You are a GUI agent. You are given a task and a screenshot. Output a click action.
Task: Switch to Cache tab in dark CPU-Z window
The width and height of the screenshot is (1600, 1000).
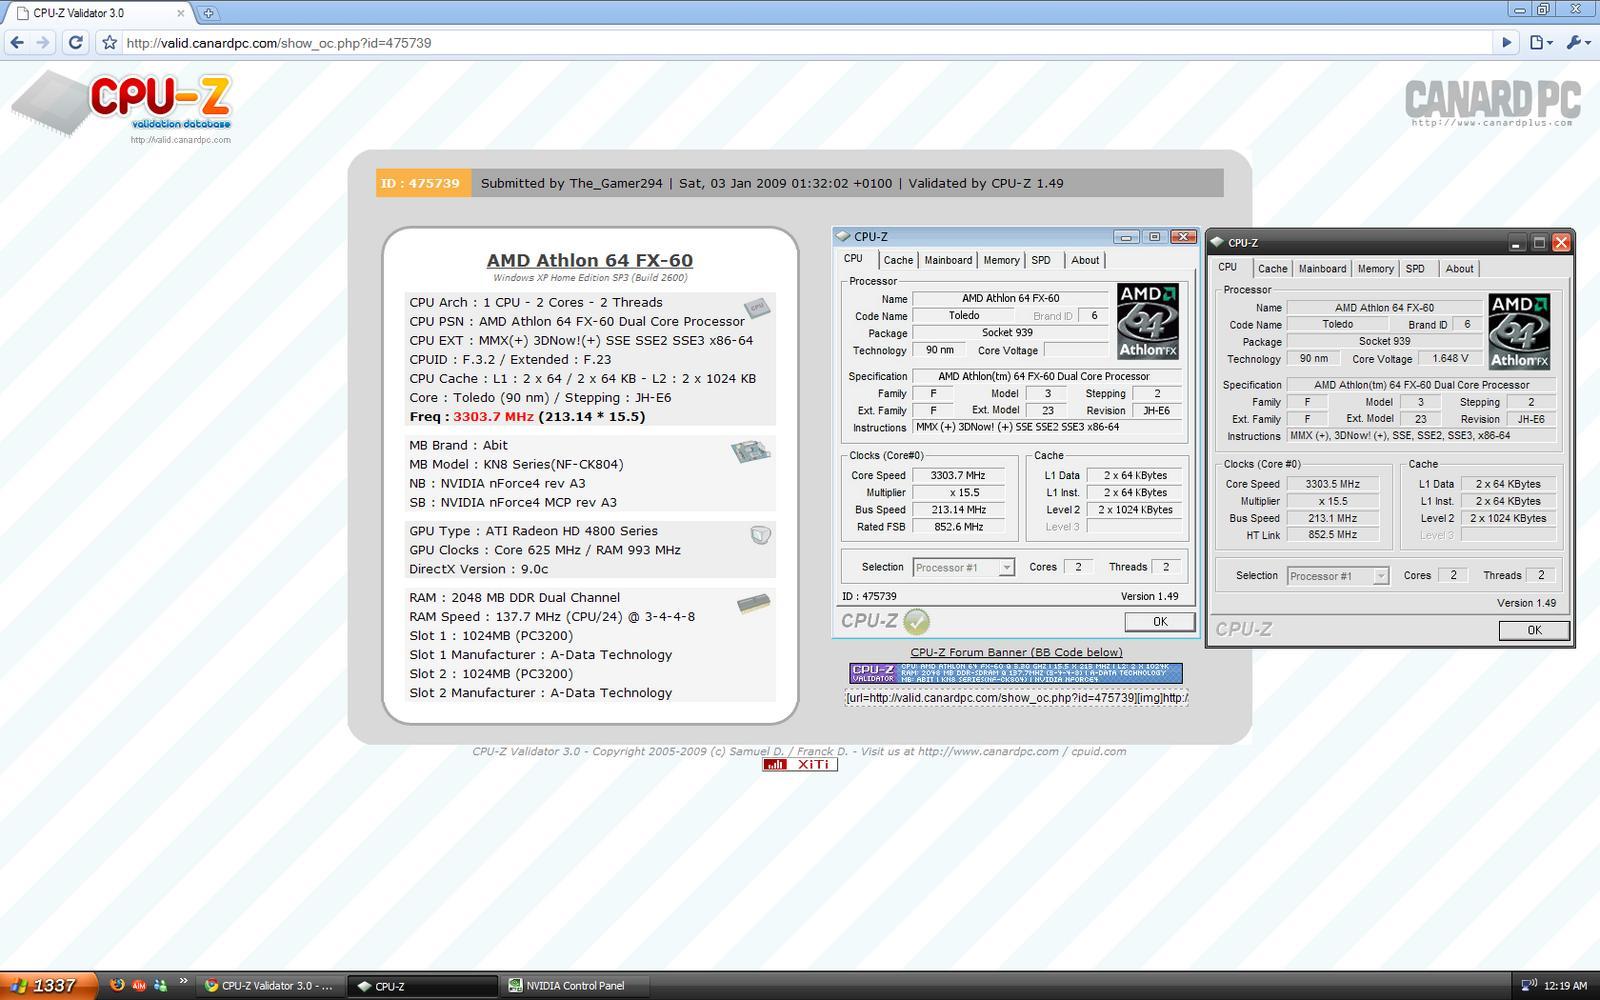pos(1272,269)
